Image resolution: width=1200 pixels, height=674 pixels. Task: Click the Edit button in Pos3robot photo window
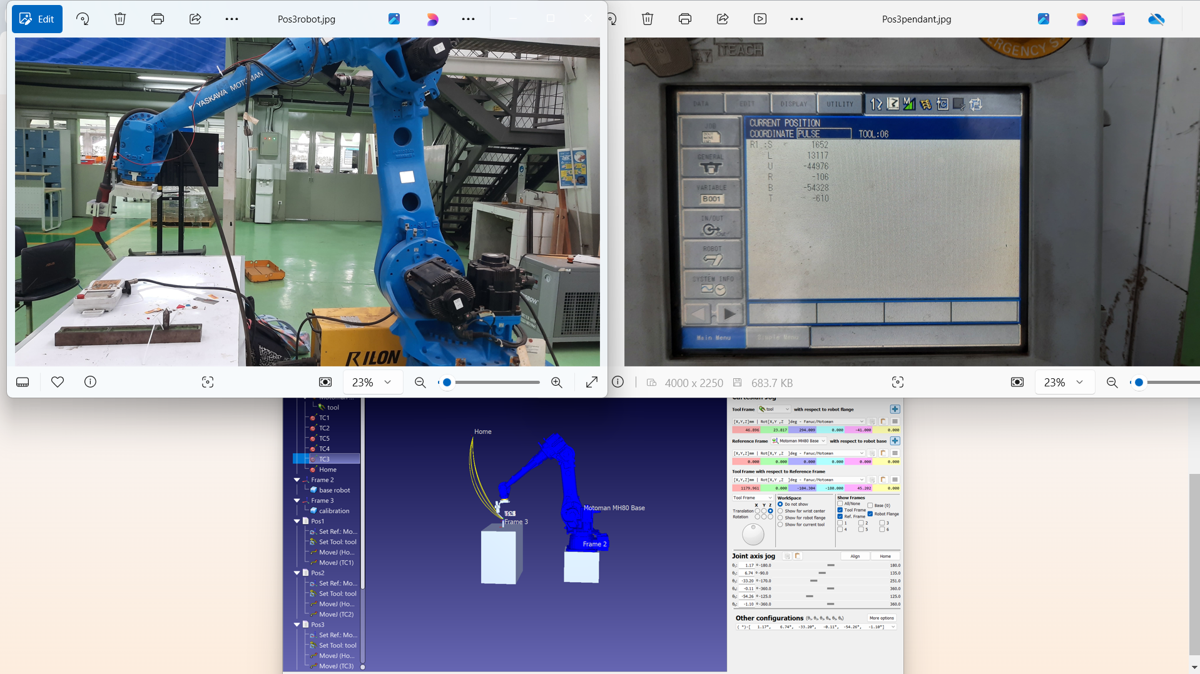pos(37,19)
